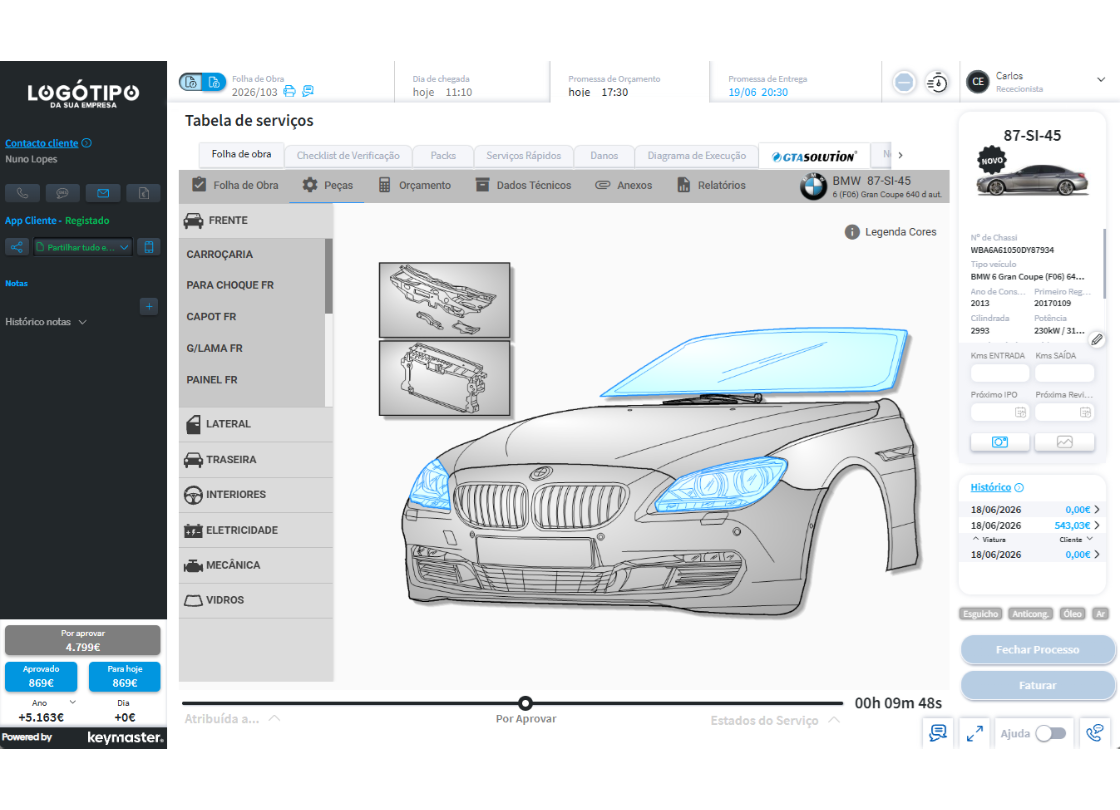Click the phone call icon under client contact
1120x810 pixels.
point(22,193)
